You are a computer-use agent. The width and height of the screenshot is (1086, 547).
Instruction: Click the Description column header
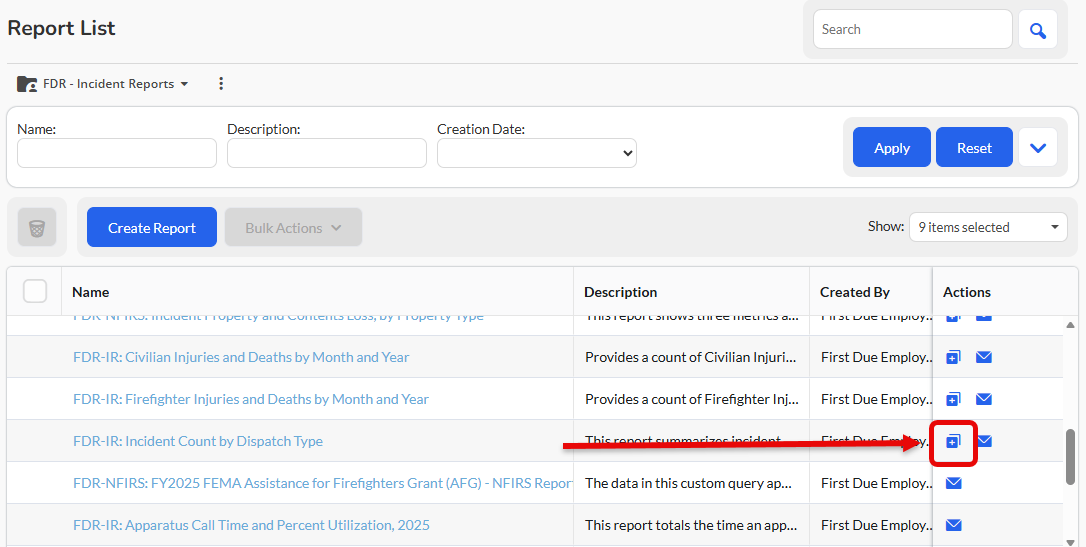tap(621, 292)
